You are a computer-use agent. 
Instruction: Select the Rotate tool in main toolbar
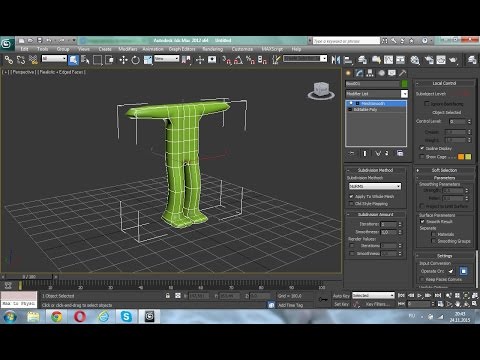click(135, 60)
